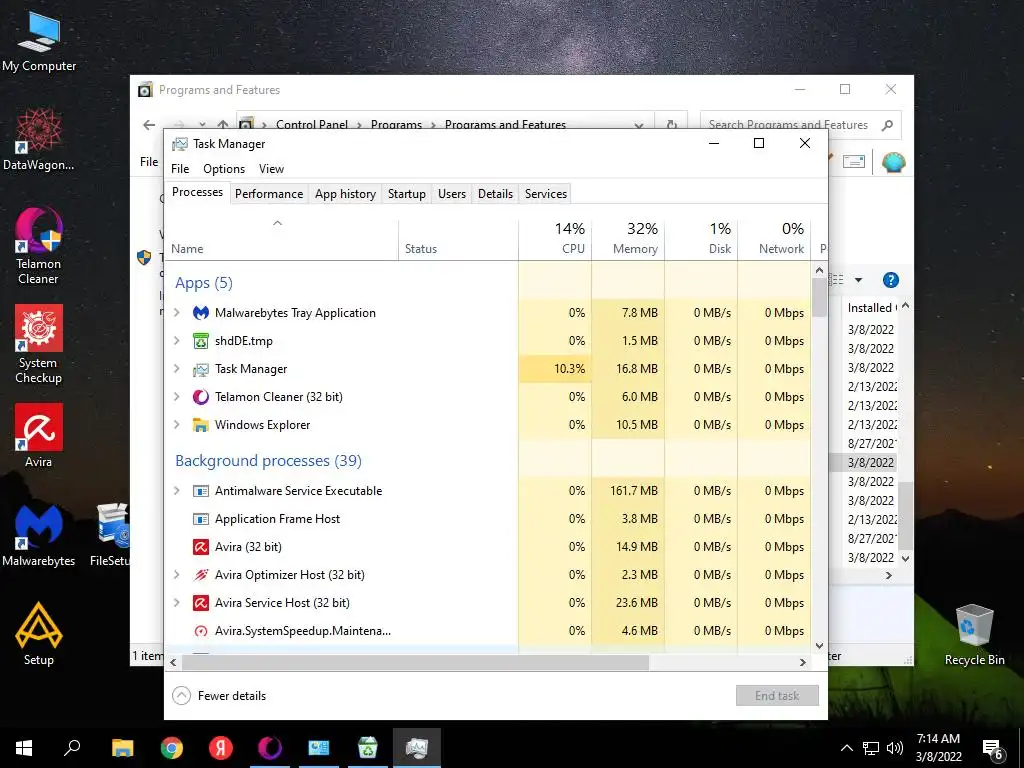Open the Windows Start menu

coord(24,748)
